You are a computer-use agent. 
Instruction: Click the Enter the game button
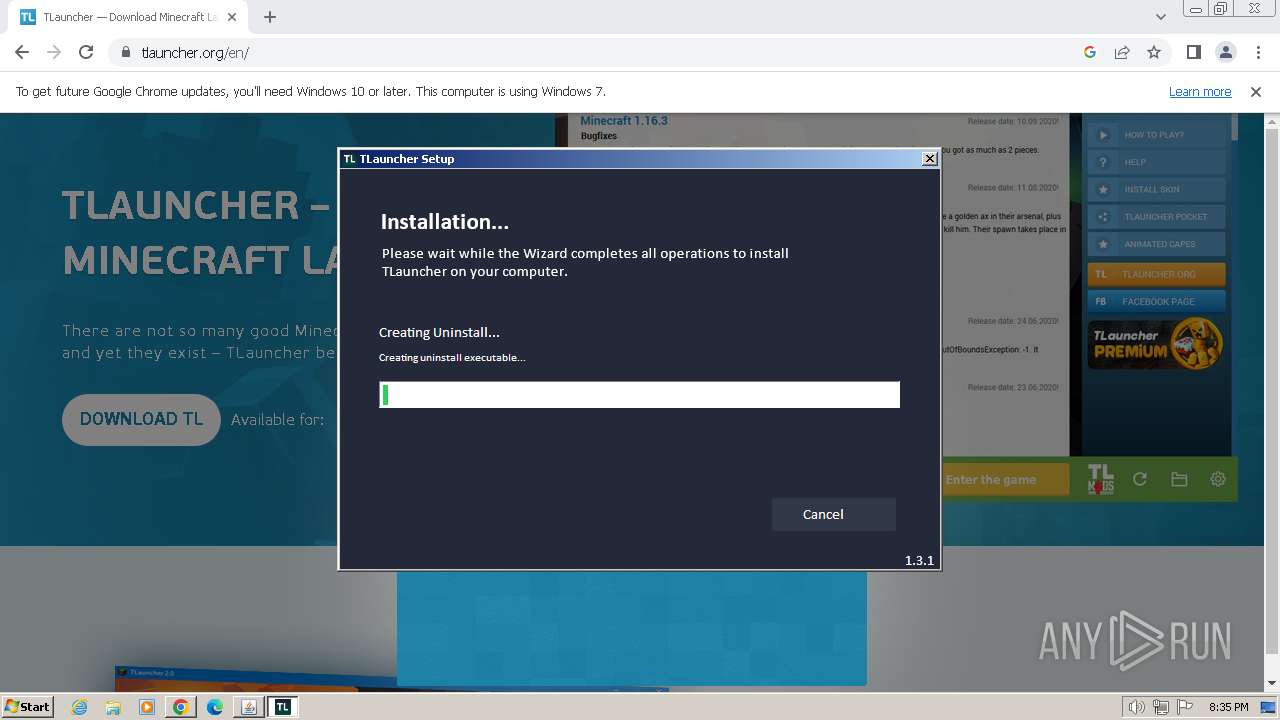point(1005,480)
